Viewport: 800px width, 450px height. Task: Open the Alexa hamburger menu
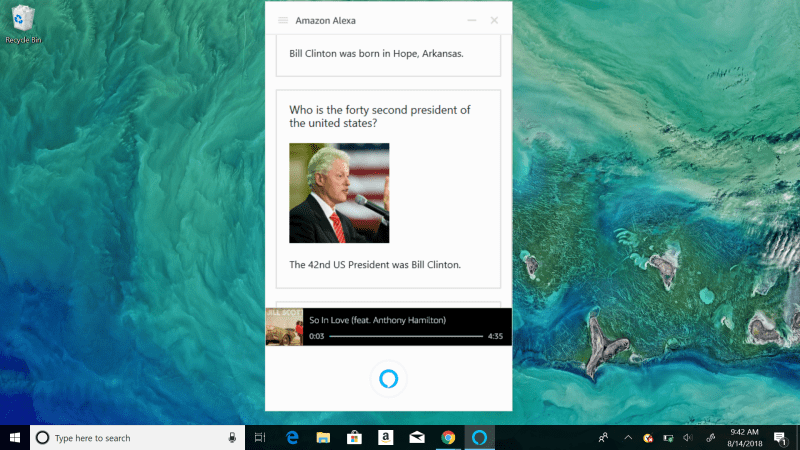[x=283, y=20]
